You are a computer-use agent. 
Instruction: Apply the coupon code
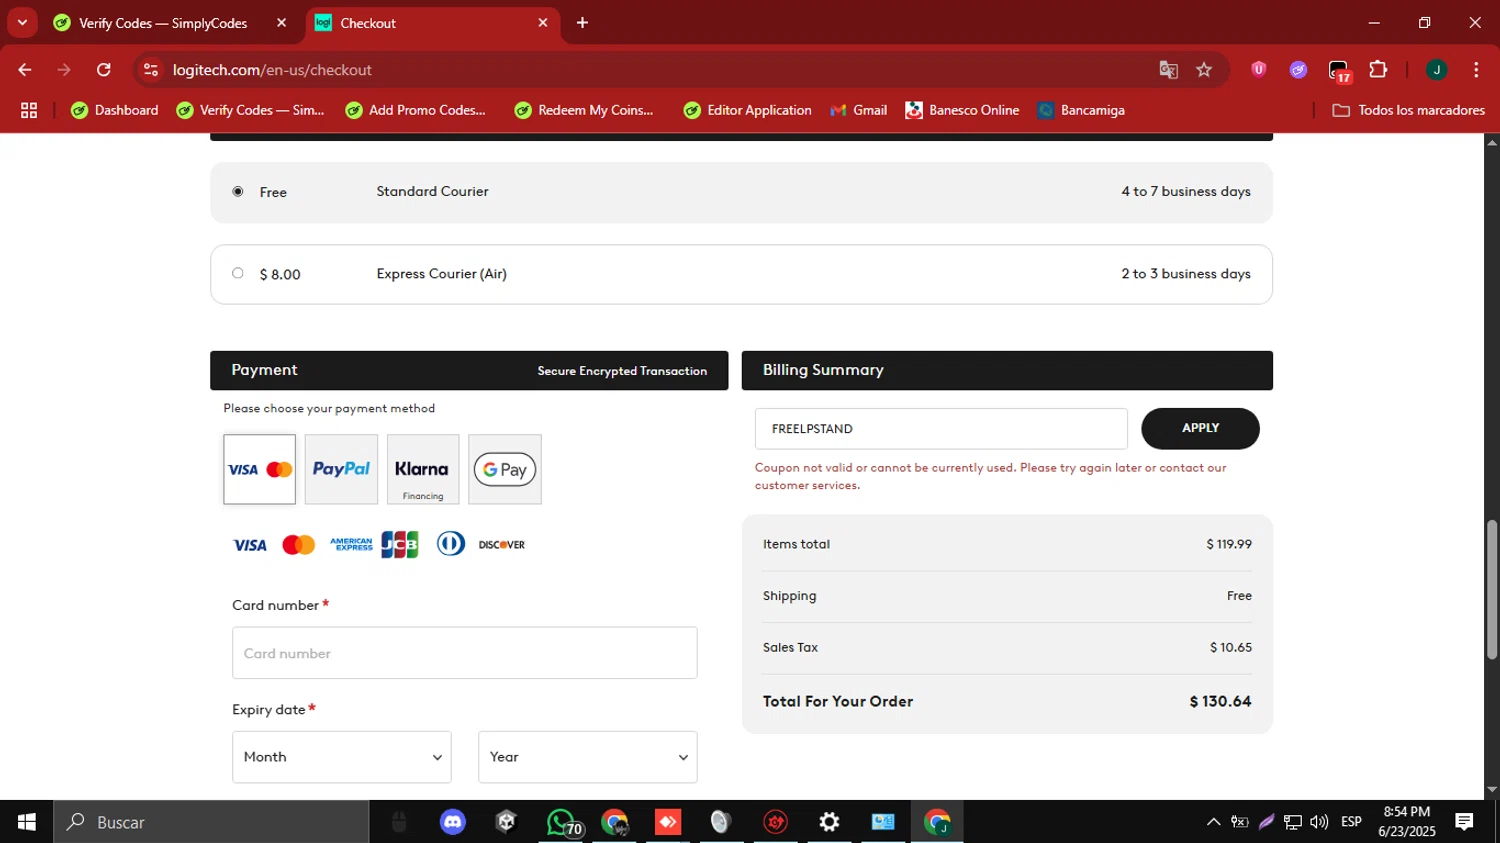(x=1200, y=428)
